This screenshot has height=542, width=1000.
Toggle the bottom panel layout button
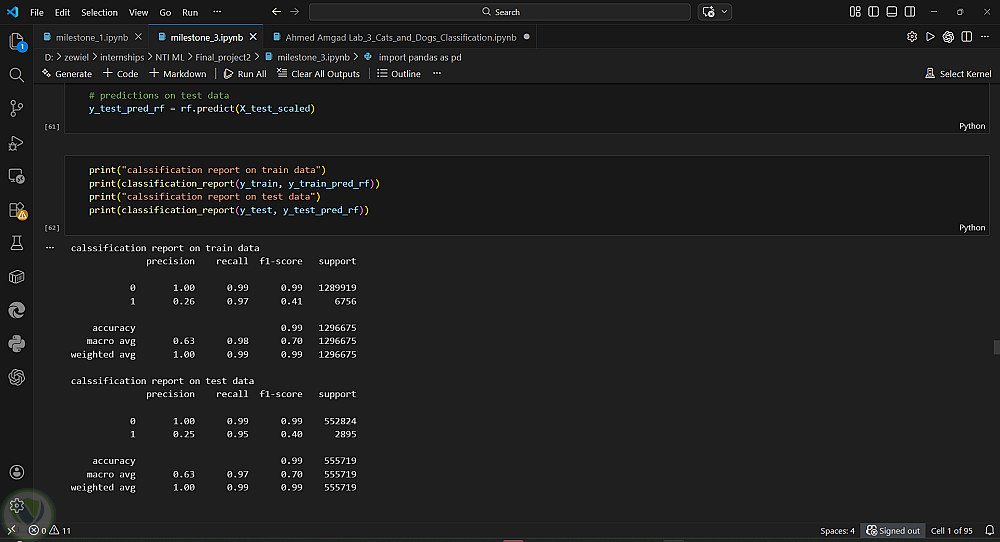tap(889, 12)
